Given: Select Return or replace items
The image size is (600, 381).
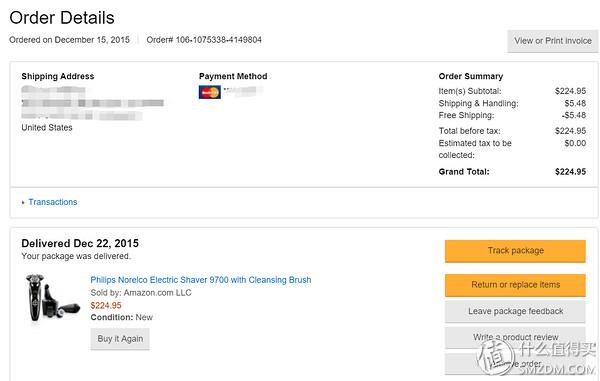Looking at the screenshot, I should coord(515,285).
